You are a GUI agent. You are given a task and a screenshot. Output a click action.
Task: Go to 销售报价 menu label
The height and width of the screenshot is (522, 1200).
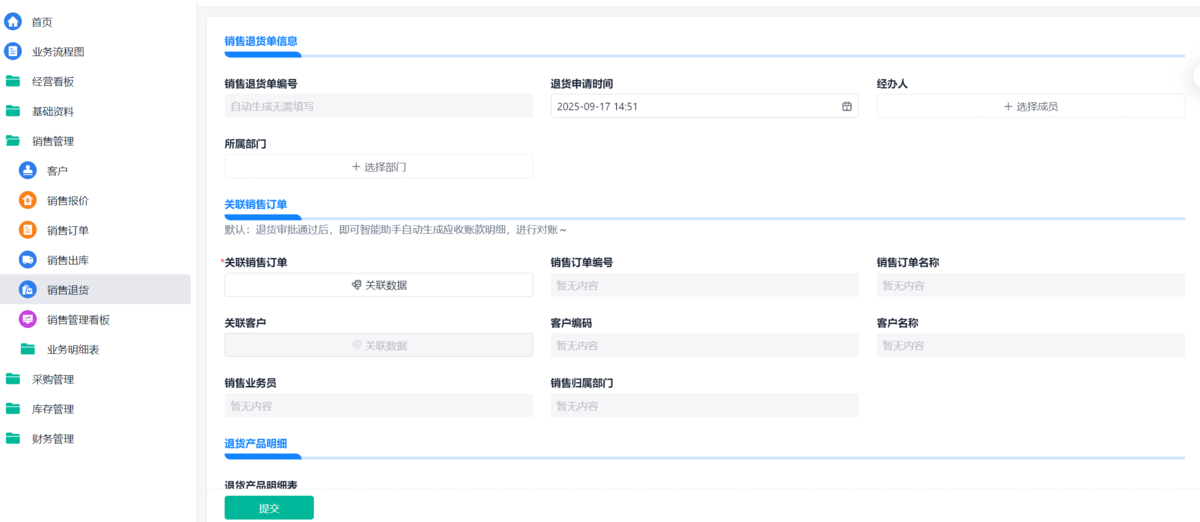[68, 200]
